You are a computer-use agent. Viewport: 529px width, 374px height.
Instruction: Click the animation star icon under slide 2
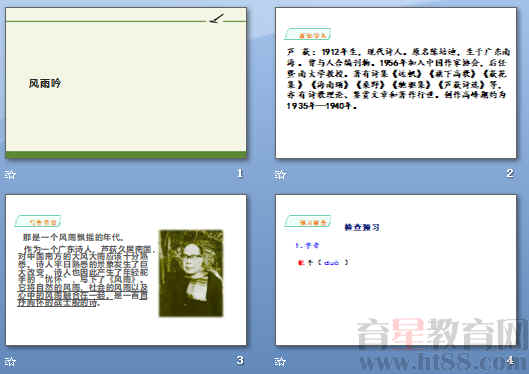[280, 174]
